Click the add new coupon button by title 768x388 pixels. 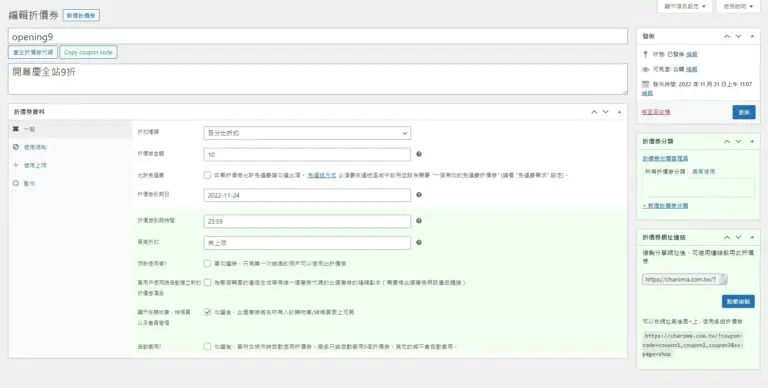(x=81, y=16)
